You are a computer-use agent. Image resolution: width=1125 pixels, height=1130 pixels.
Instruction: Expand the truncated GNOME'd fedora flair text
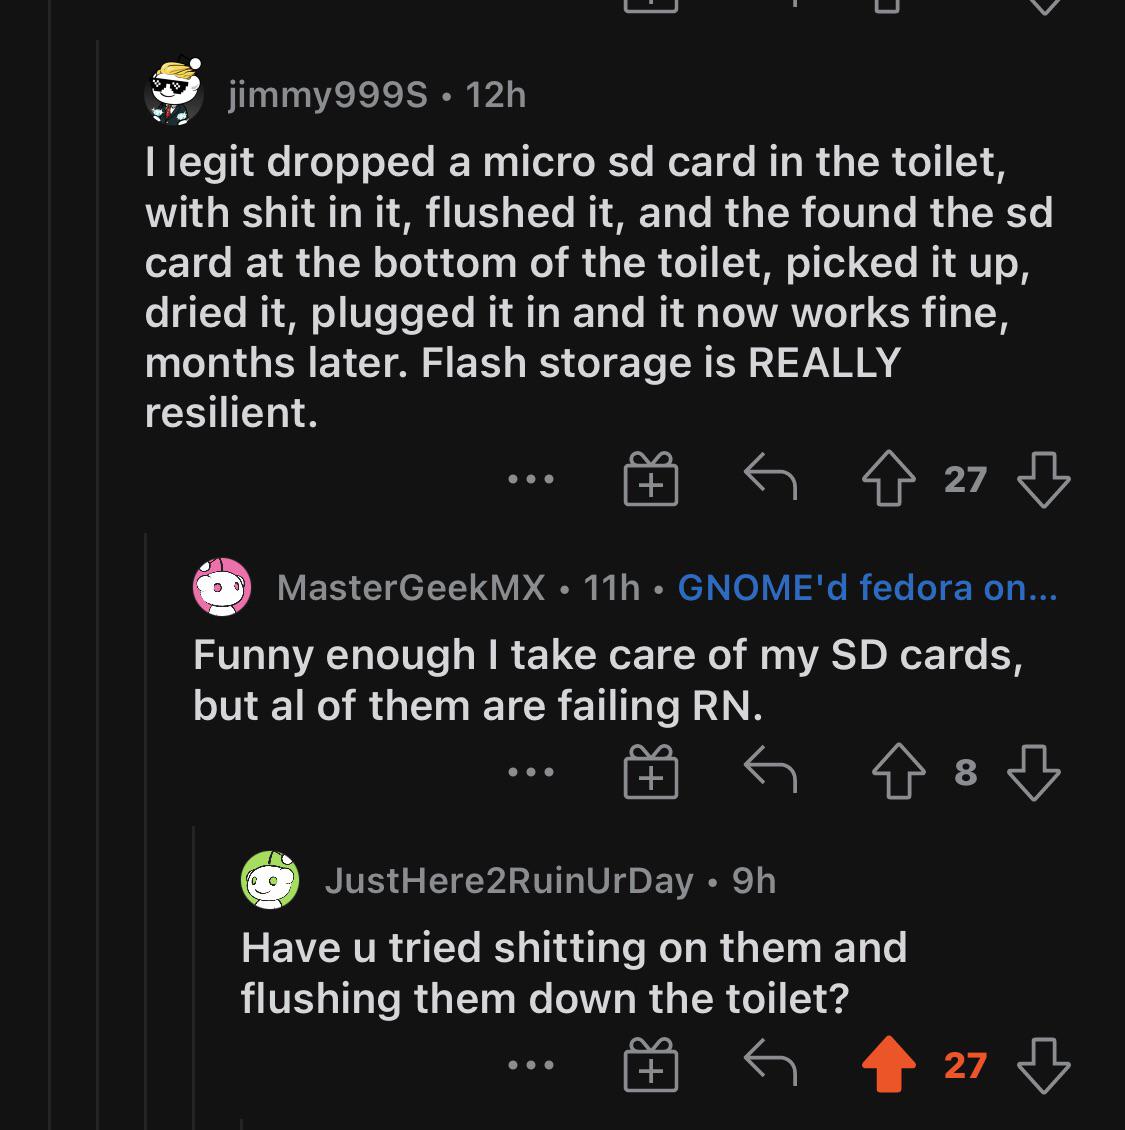click(868, 590)
